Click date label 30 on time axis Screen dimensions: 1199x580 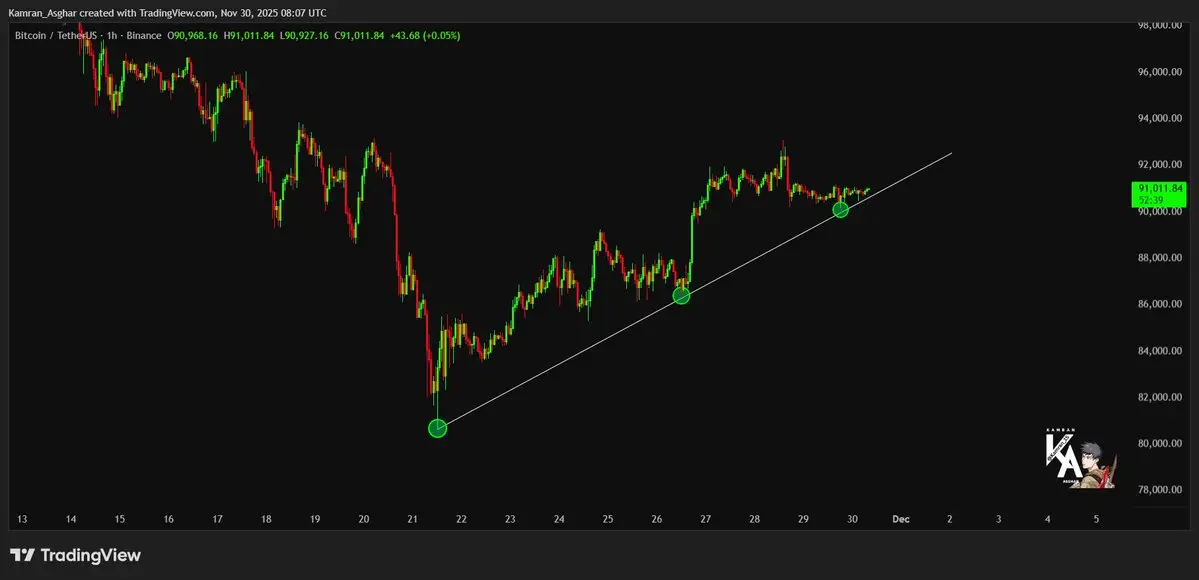853,520
